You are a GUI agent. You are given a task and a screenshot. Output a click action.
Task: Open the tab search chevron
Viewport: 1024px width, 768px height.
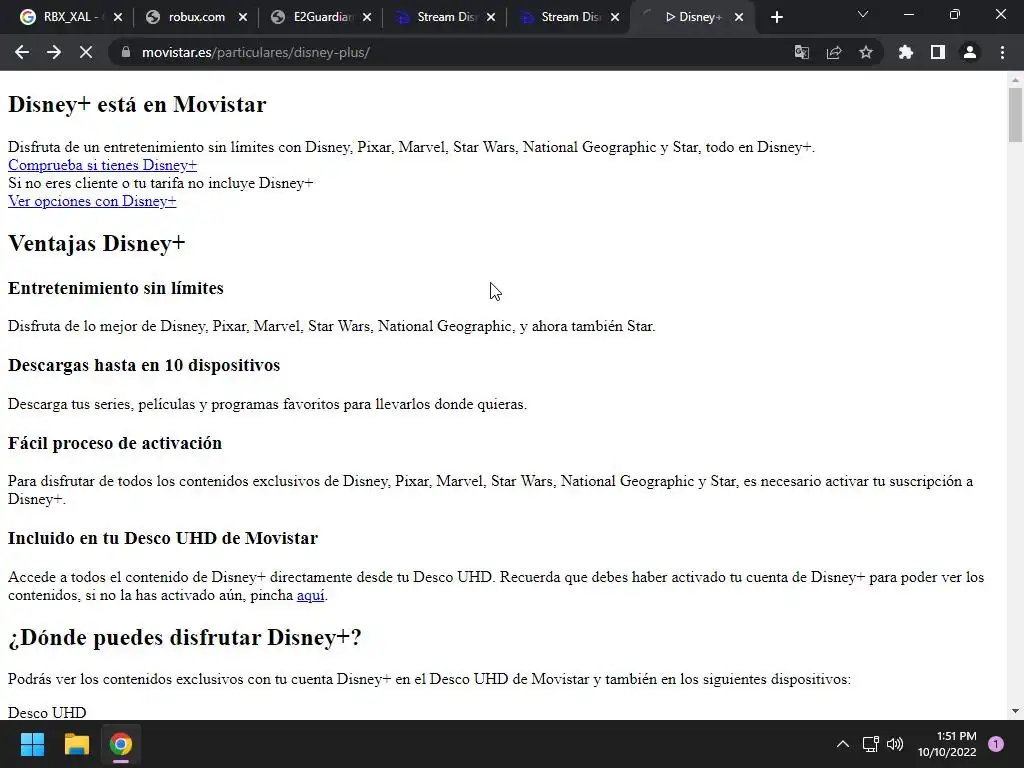(x=863, y=14)
